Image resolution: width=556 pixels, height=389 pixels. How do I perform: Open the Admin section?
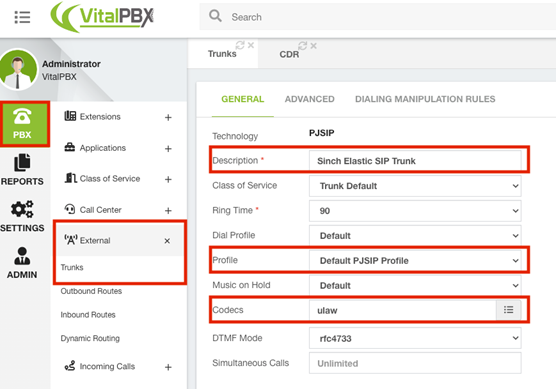[x=22, y=263]
